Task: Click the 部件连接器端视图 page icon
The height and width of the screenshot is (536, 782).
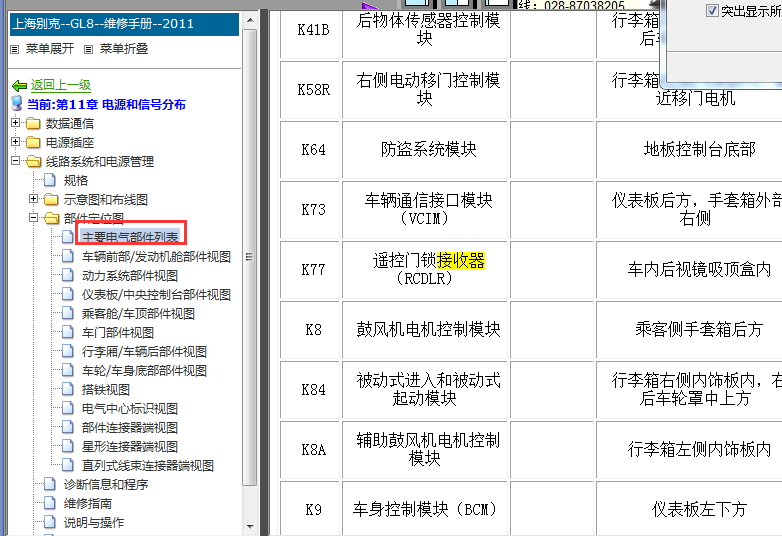Action: click(x=68, y=427)
